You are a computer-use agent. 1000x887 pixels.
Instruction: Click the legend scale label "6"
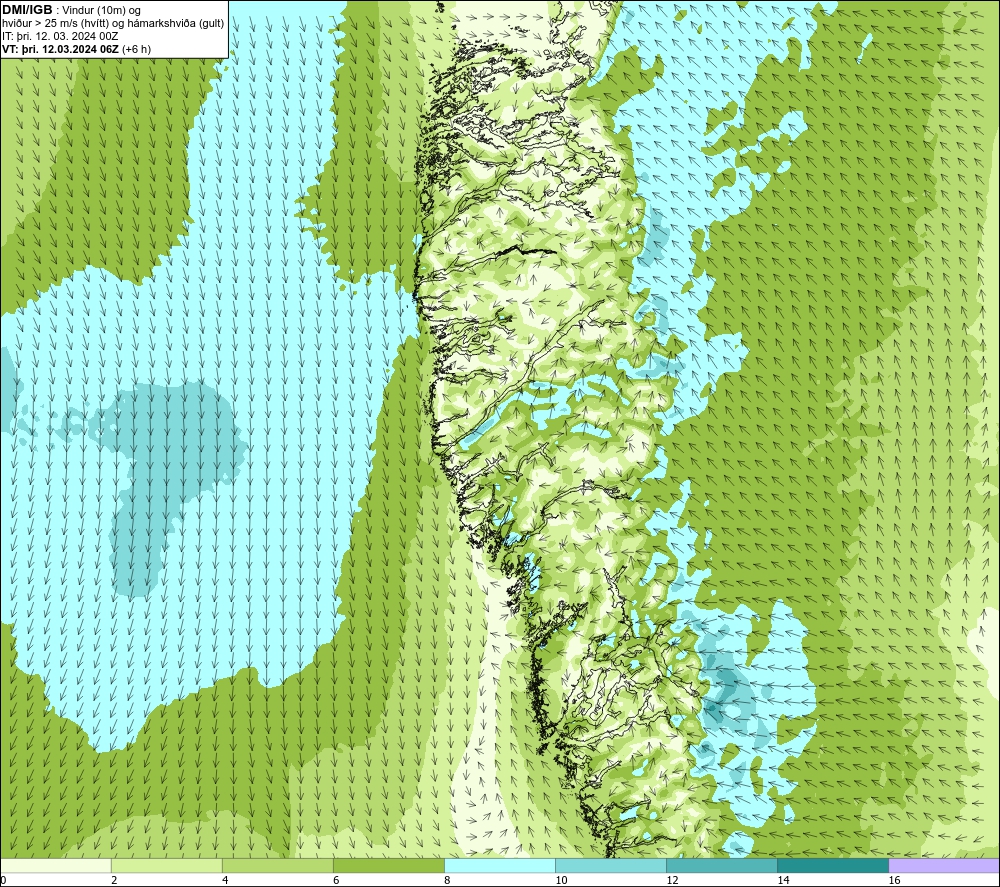(x=336, y=881)
